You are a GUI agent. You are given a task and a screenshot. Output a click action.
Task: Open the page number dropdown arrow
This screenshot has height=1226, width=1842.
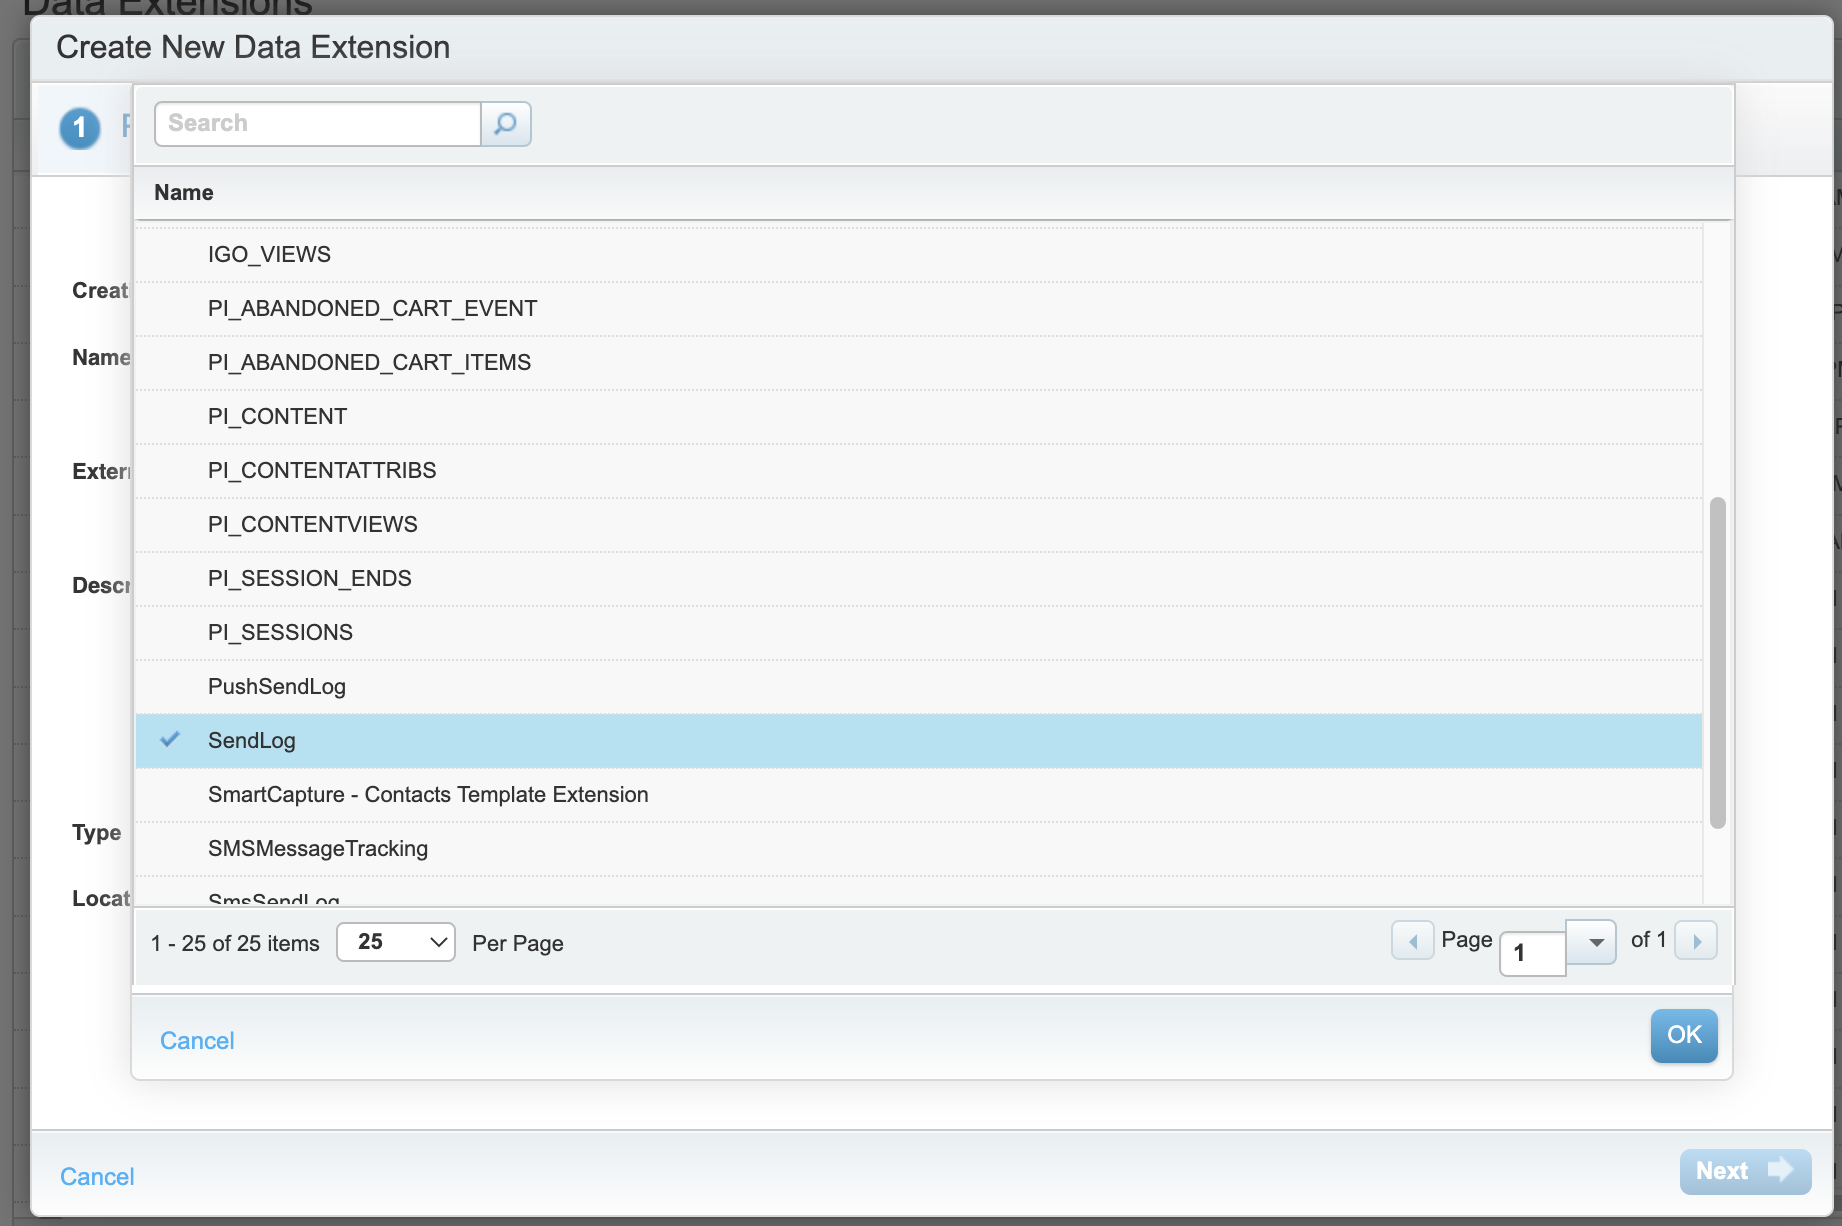[1591, 942]
